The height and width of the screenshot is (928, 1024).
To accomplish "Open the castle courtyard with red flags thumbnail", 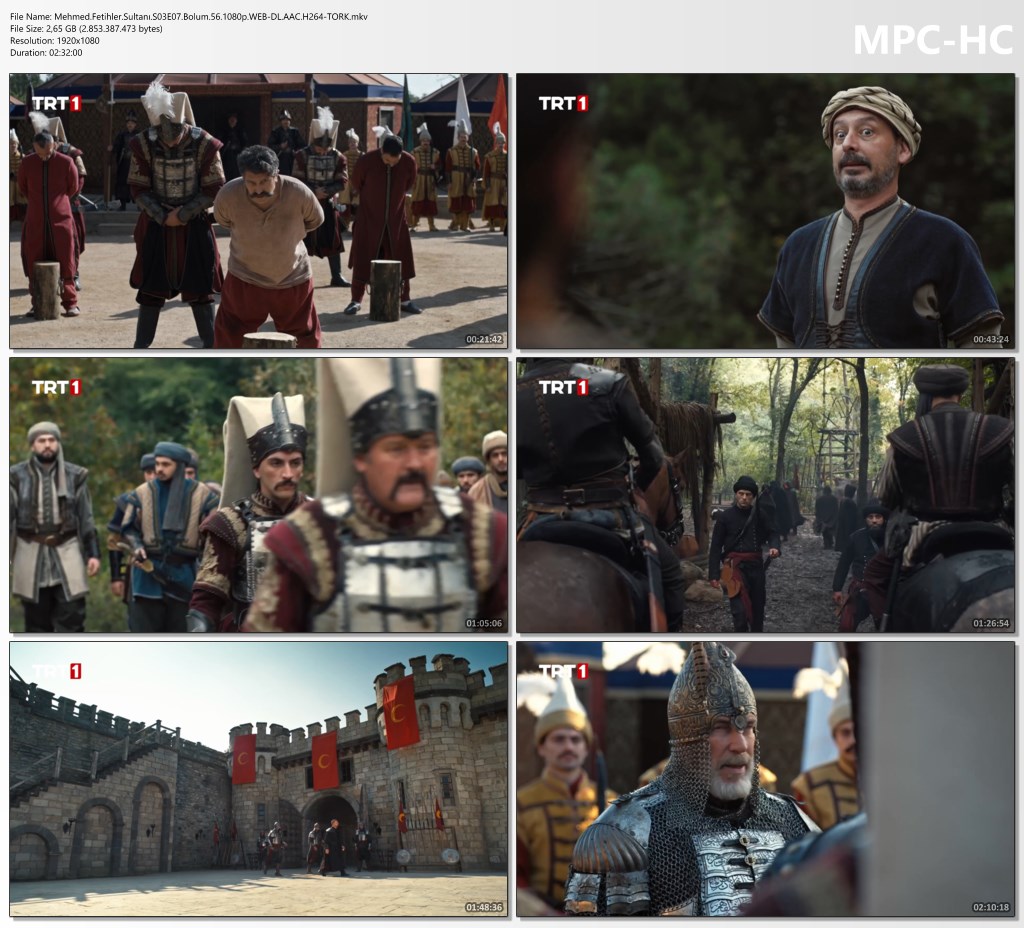I will pyautogui.click(x=258, y=779).
